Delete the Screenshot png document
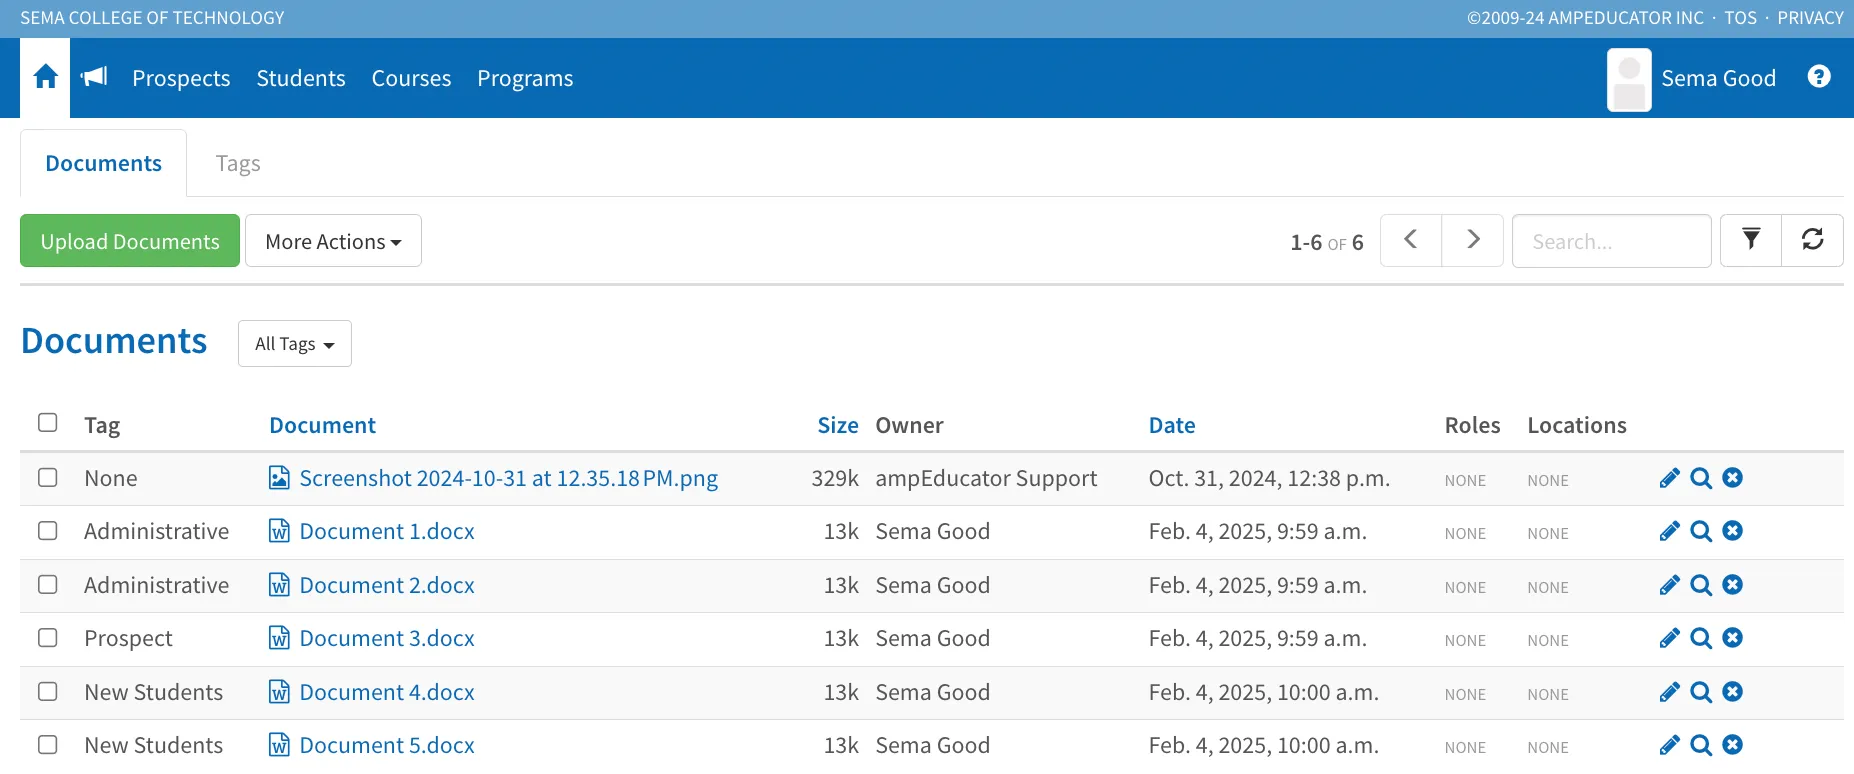This screenshot has width=1854, height=774. pyautogui.click(x=1733, y=478)
